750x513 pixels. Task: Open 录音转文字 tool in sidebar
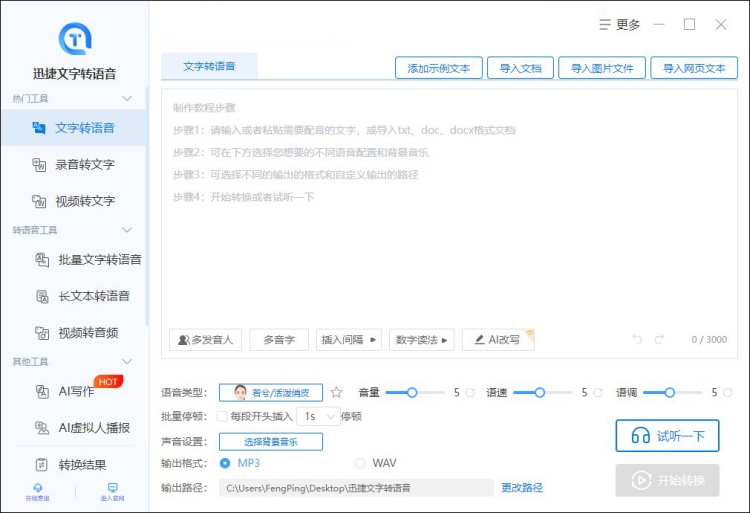pyautogui.click(x=84, y=164)
